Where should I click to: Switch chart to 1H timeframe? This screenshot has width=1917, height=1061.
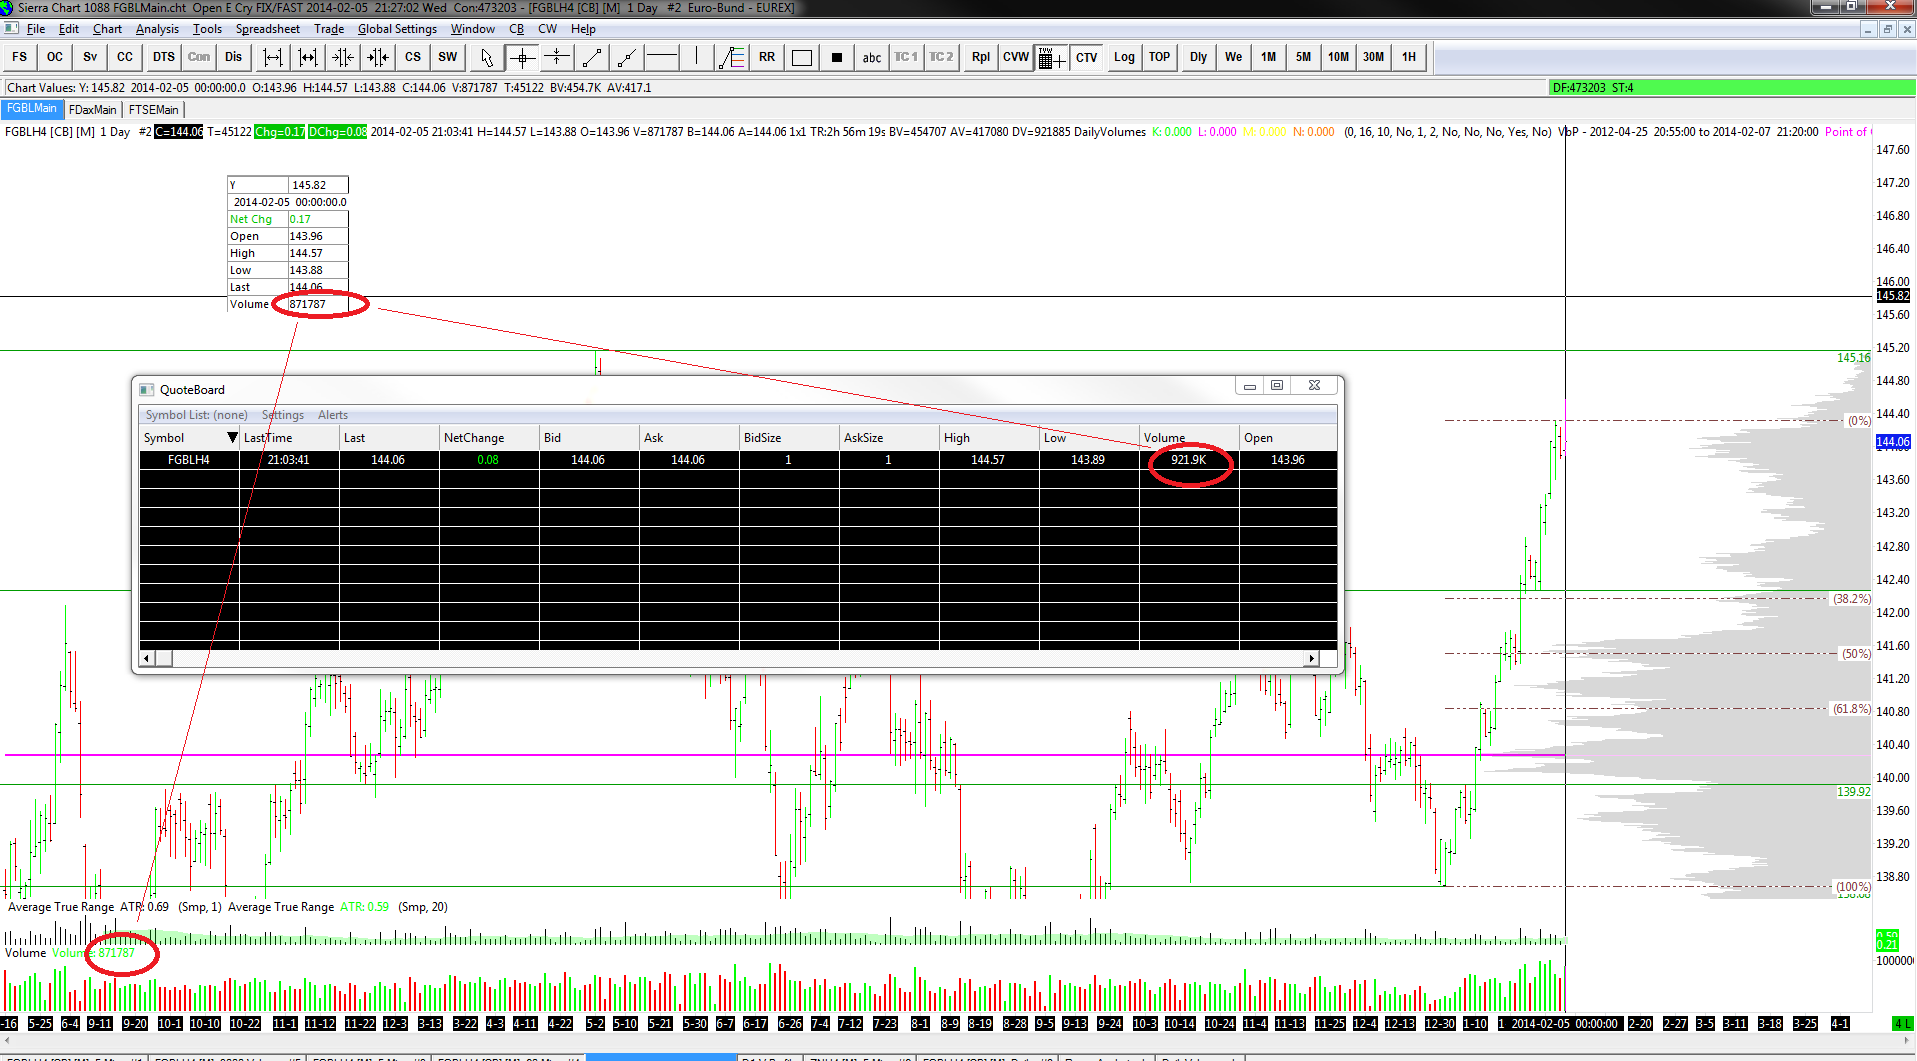pos(1409,57)
